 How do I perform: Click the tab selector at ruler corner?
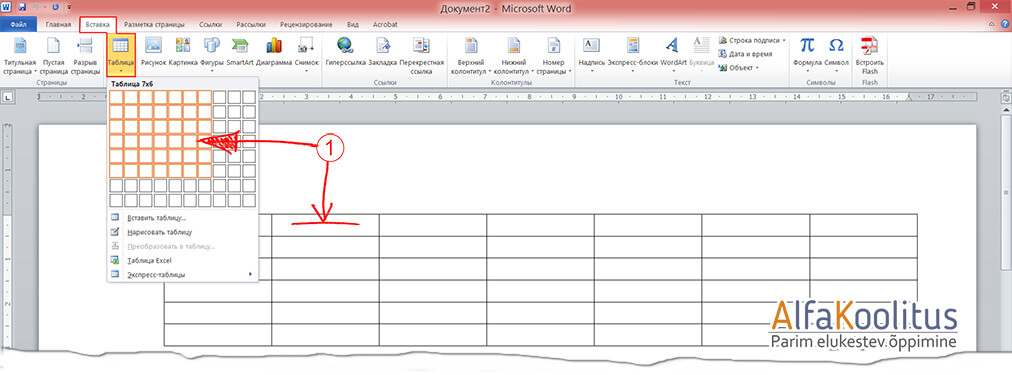coord(8,97)
